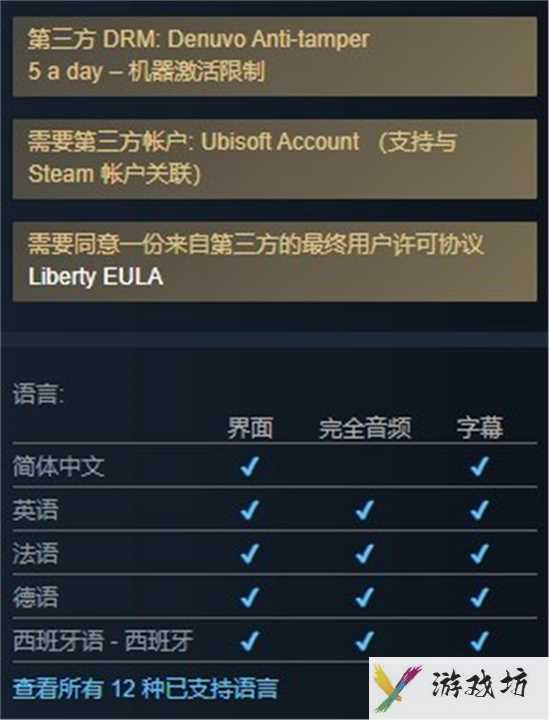Click the German subtitles checkmark
The height and width of the screenshot is (720, 549).
[479, 597]
